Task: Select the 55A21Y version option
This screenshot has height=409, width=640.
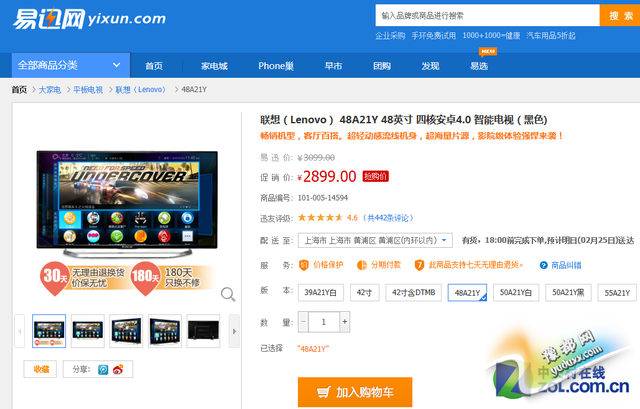Action: pyautogui.click(x=617, y=293)
